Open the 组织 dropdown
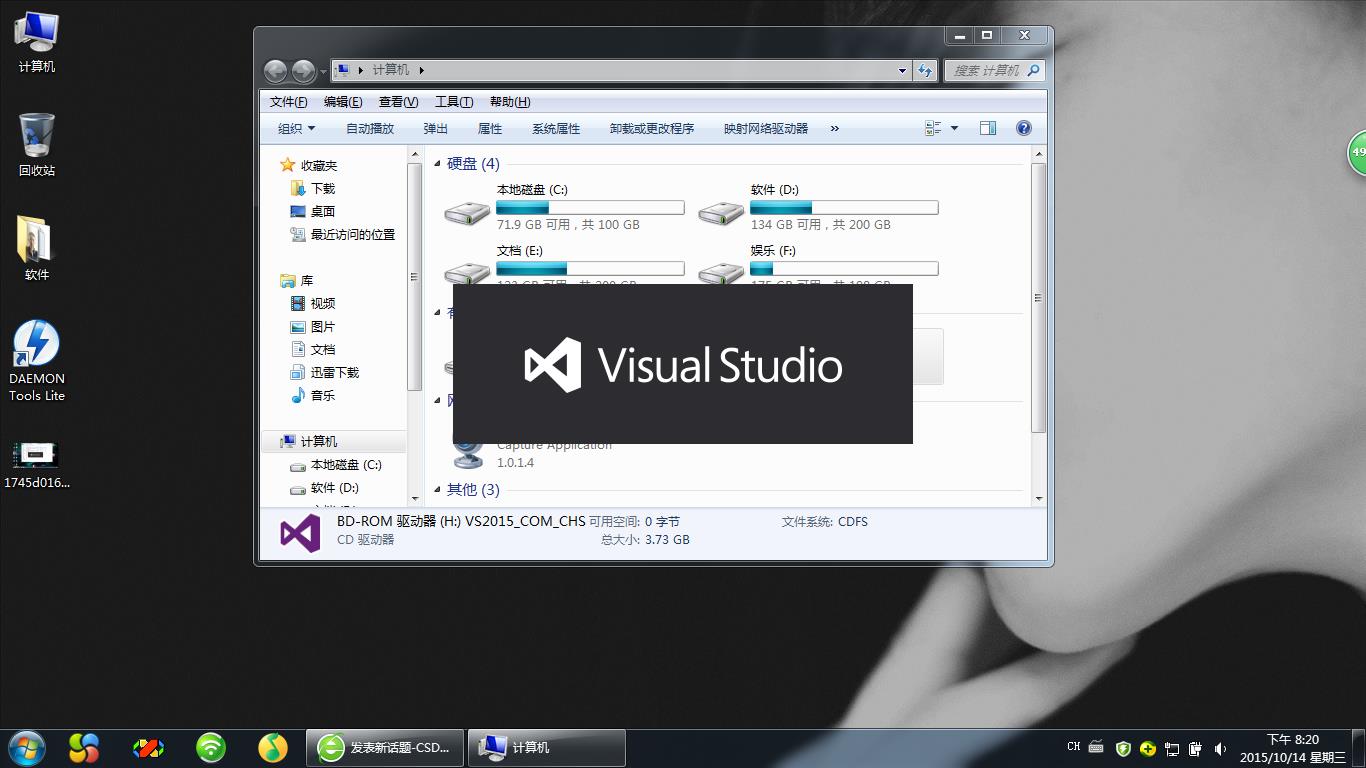This screenshot has width=1366, height=768. pos(296,128)
